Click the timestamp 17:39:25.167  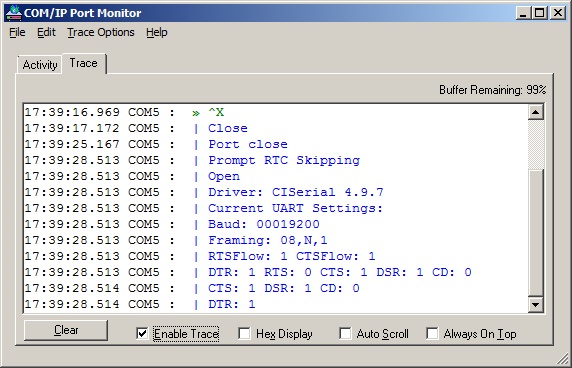[x=72, y=144]
